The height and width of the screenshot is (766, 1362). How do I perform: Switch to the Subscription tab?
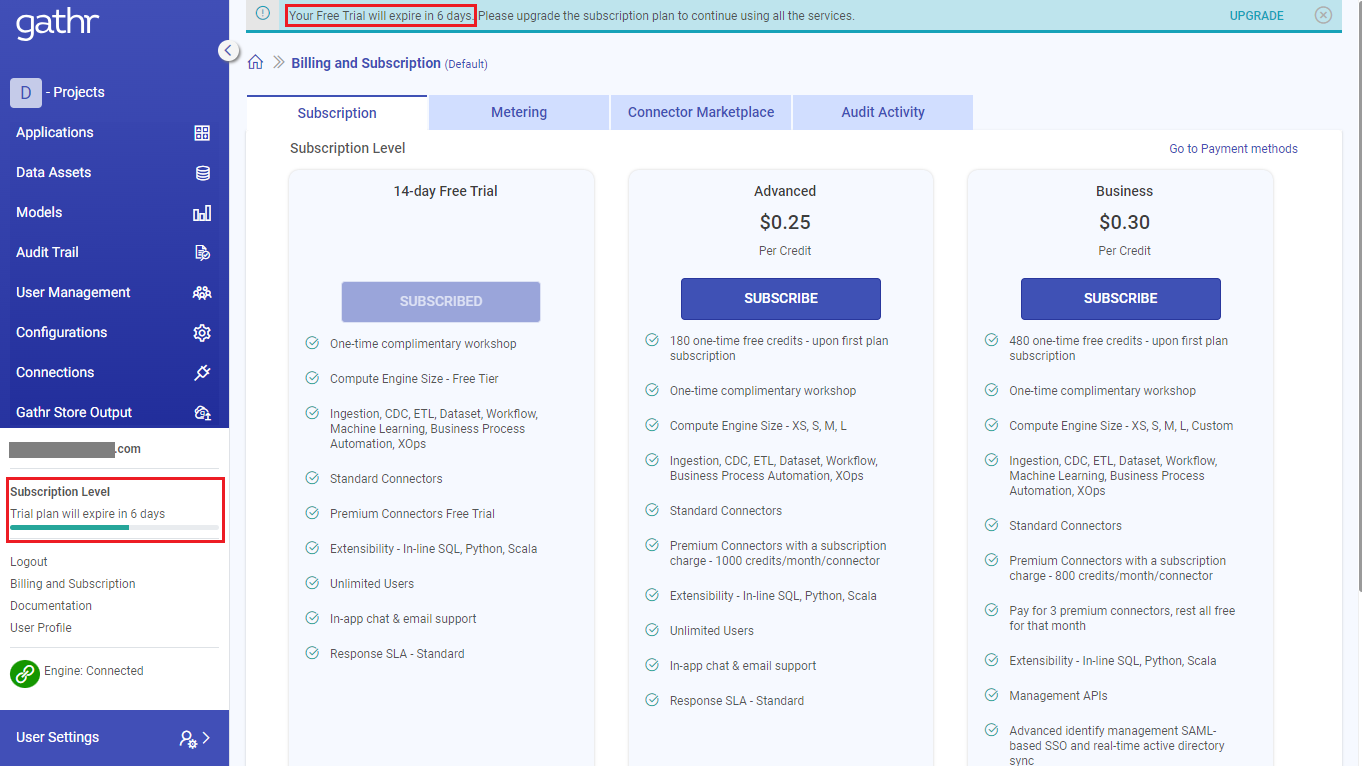point(337,113)
